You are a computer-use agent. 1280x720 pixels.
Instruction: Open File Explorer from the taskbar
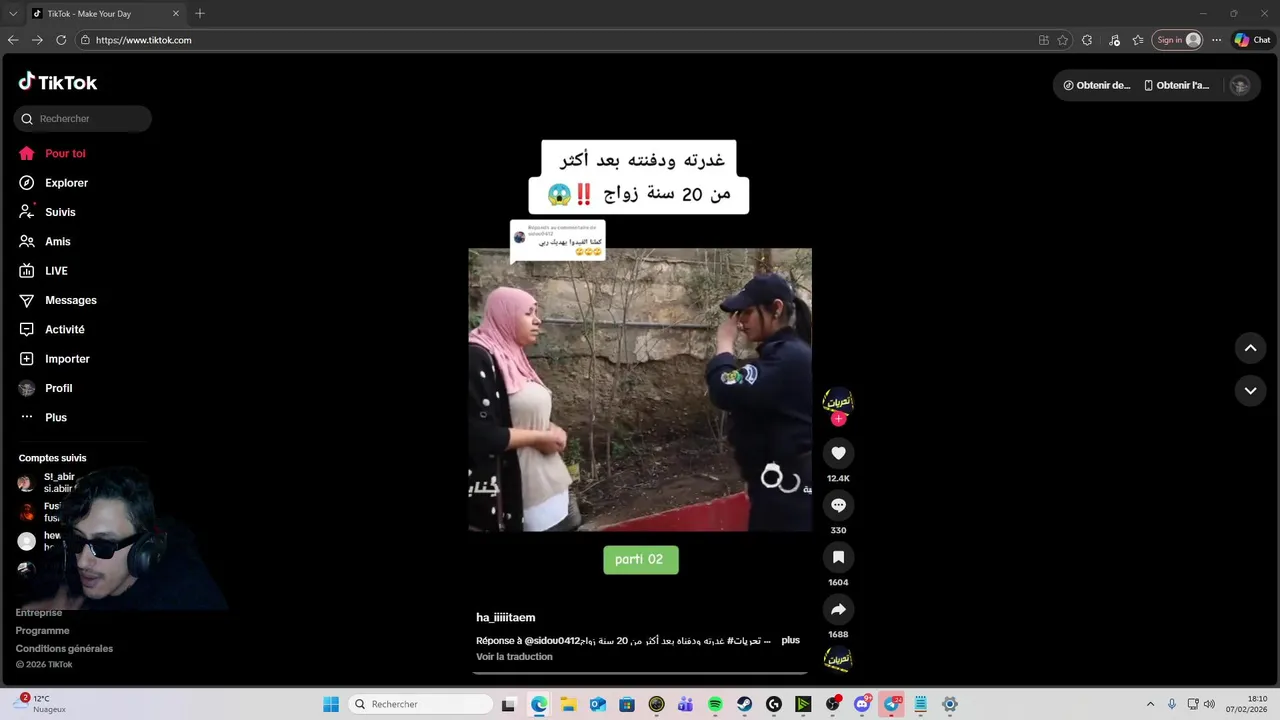[568, 704]
